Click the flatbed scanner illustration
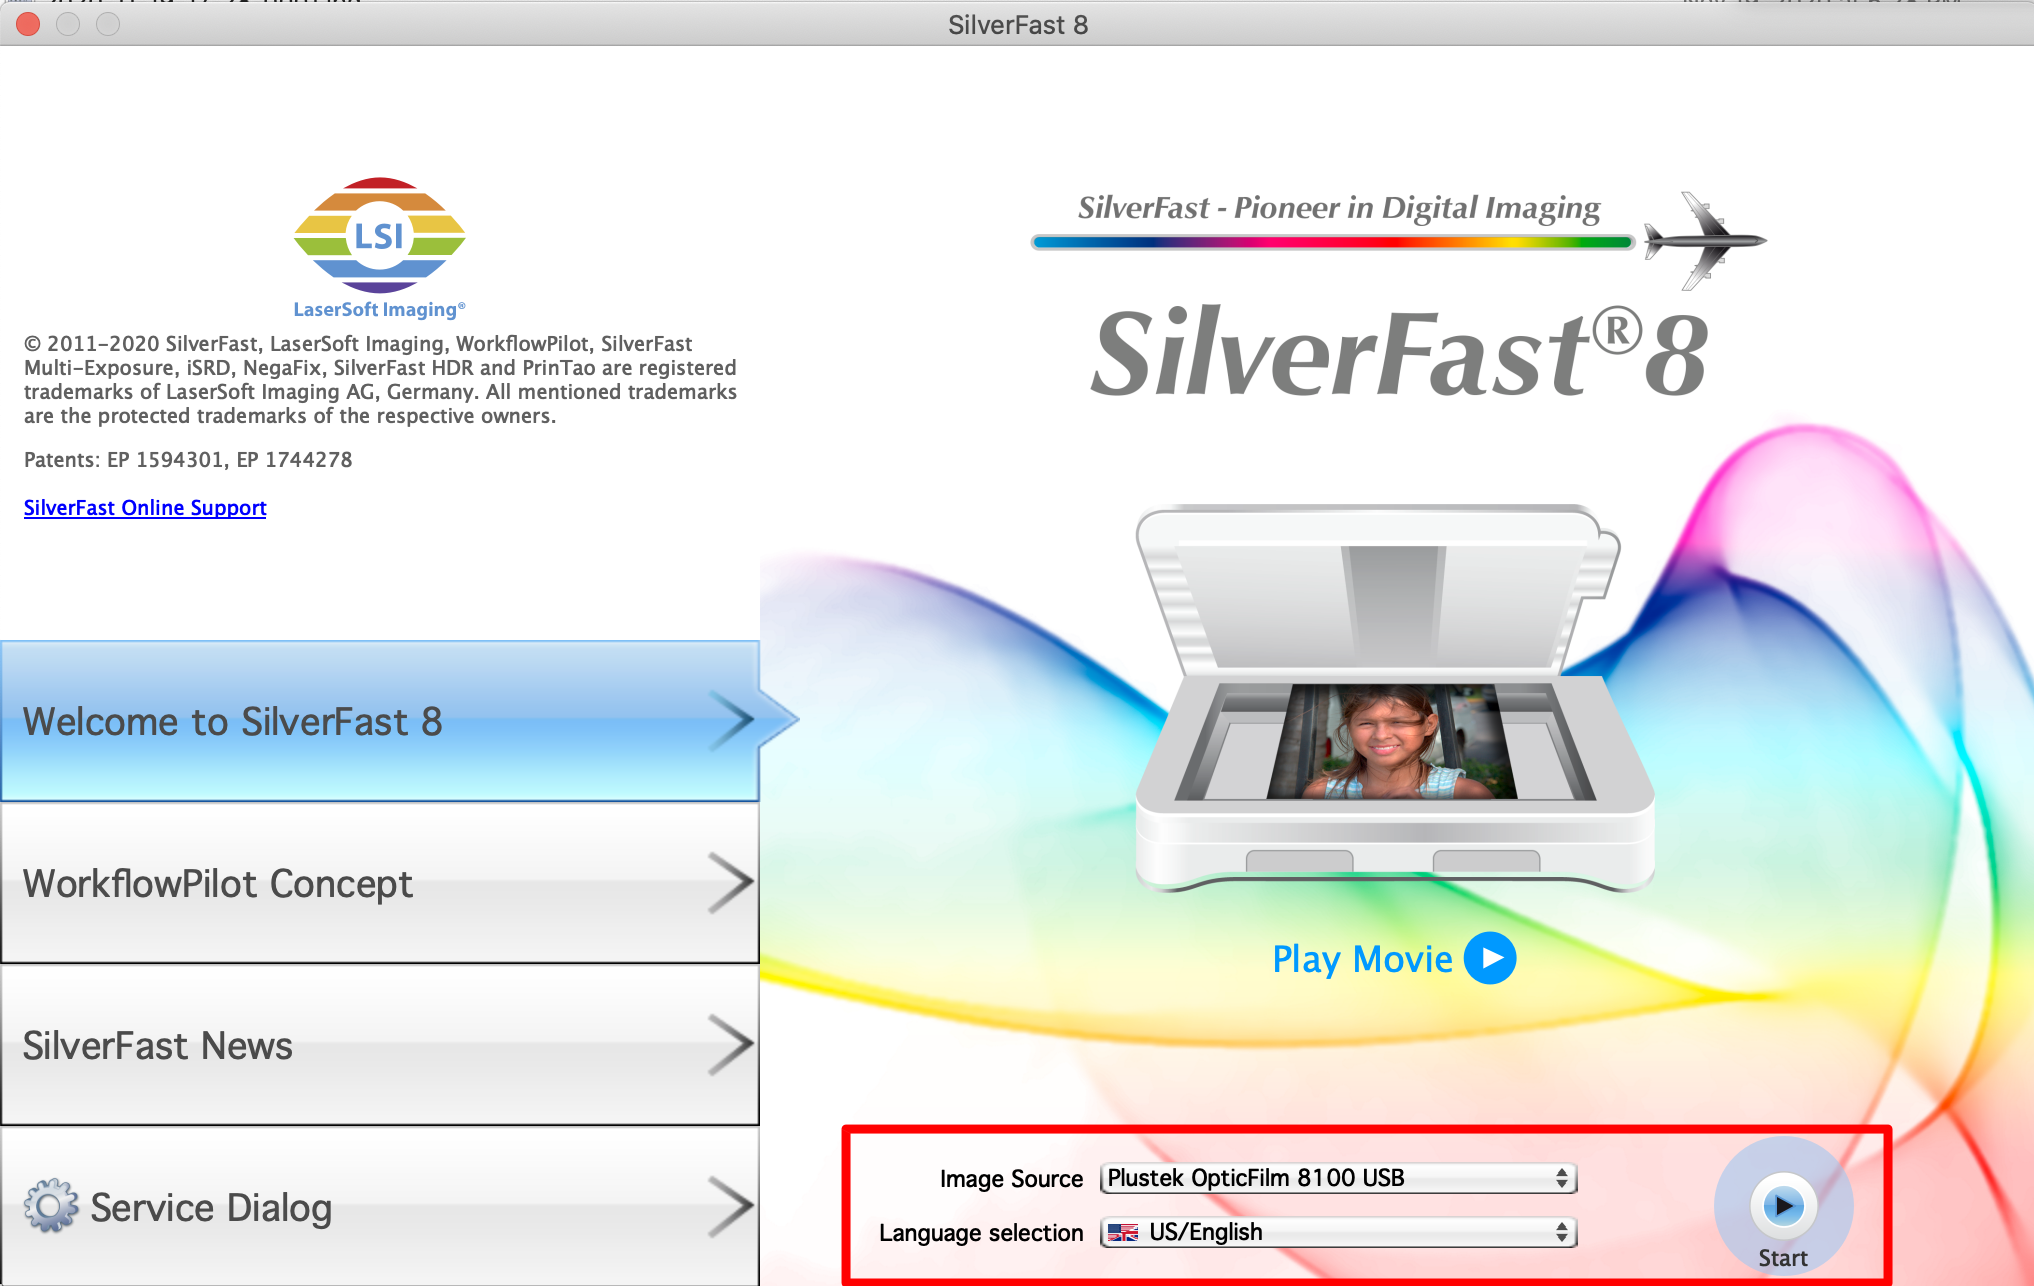Viewport: 2034px width, 1286px height. [x=1393, y=700]
